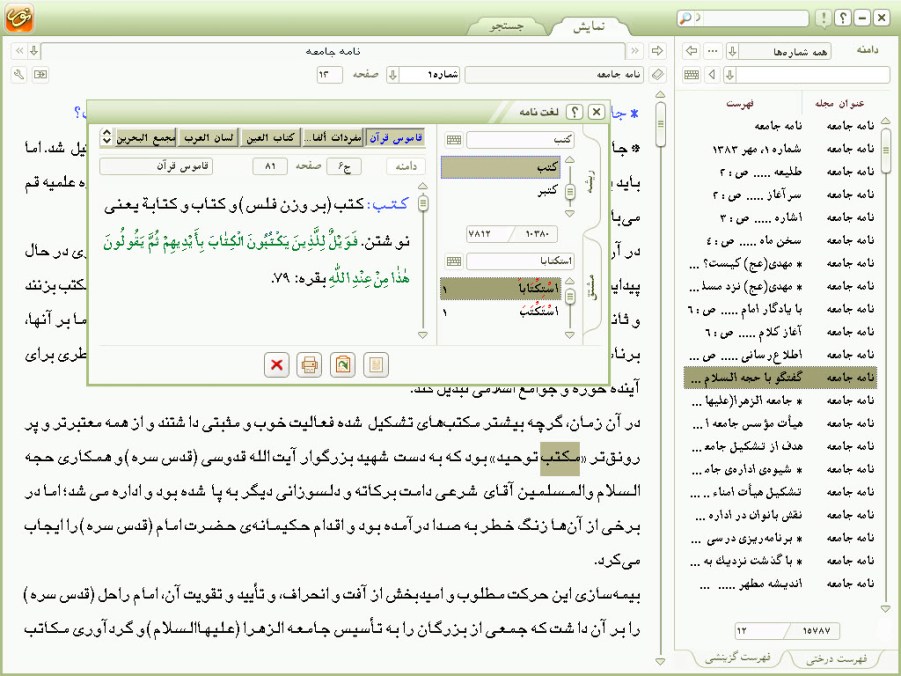Click the list scroll-down arrow in right panel
901x676 pixels.
[885, 608]
